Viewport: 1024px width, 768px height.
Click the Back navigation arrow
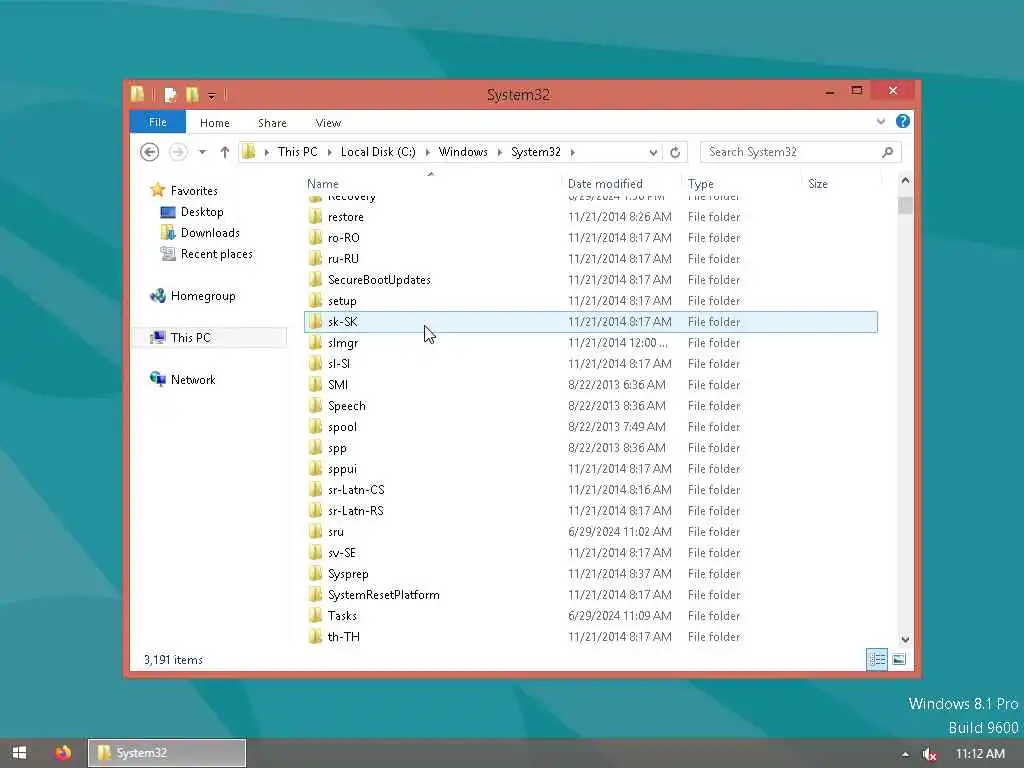click(150, 152)
